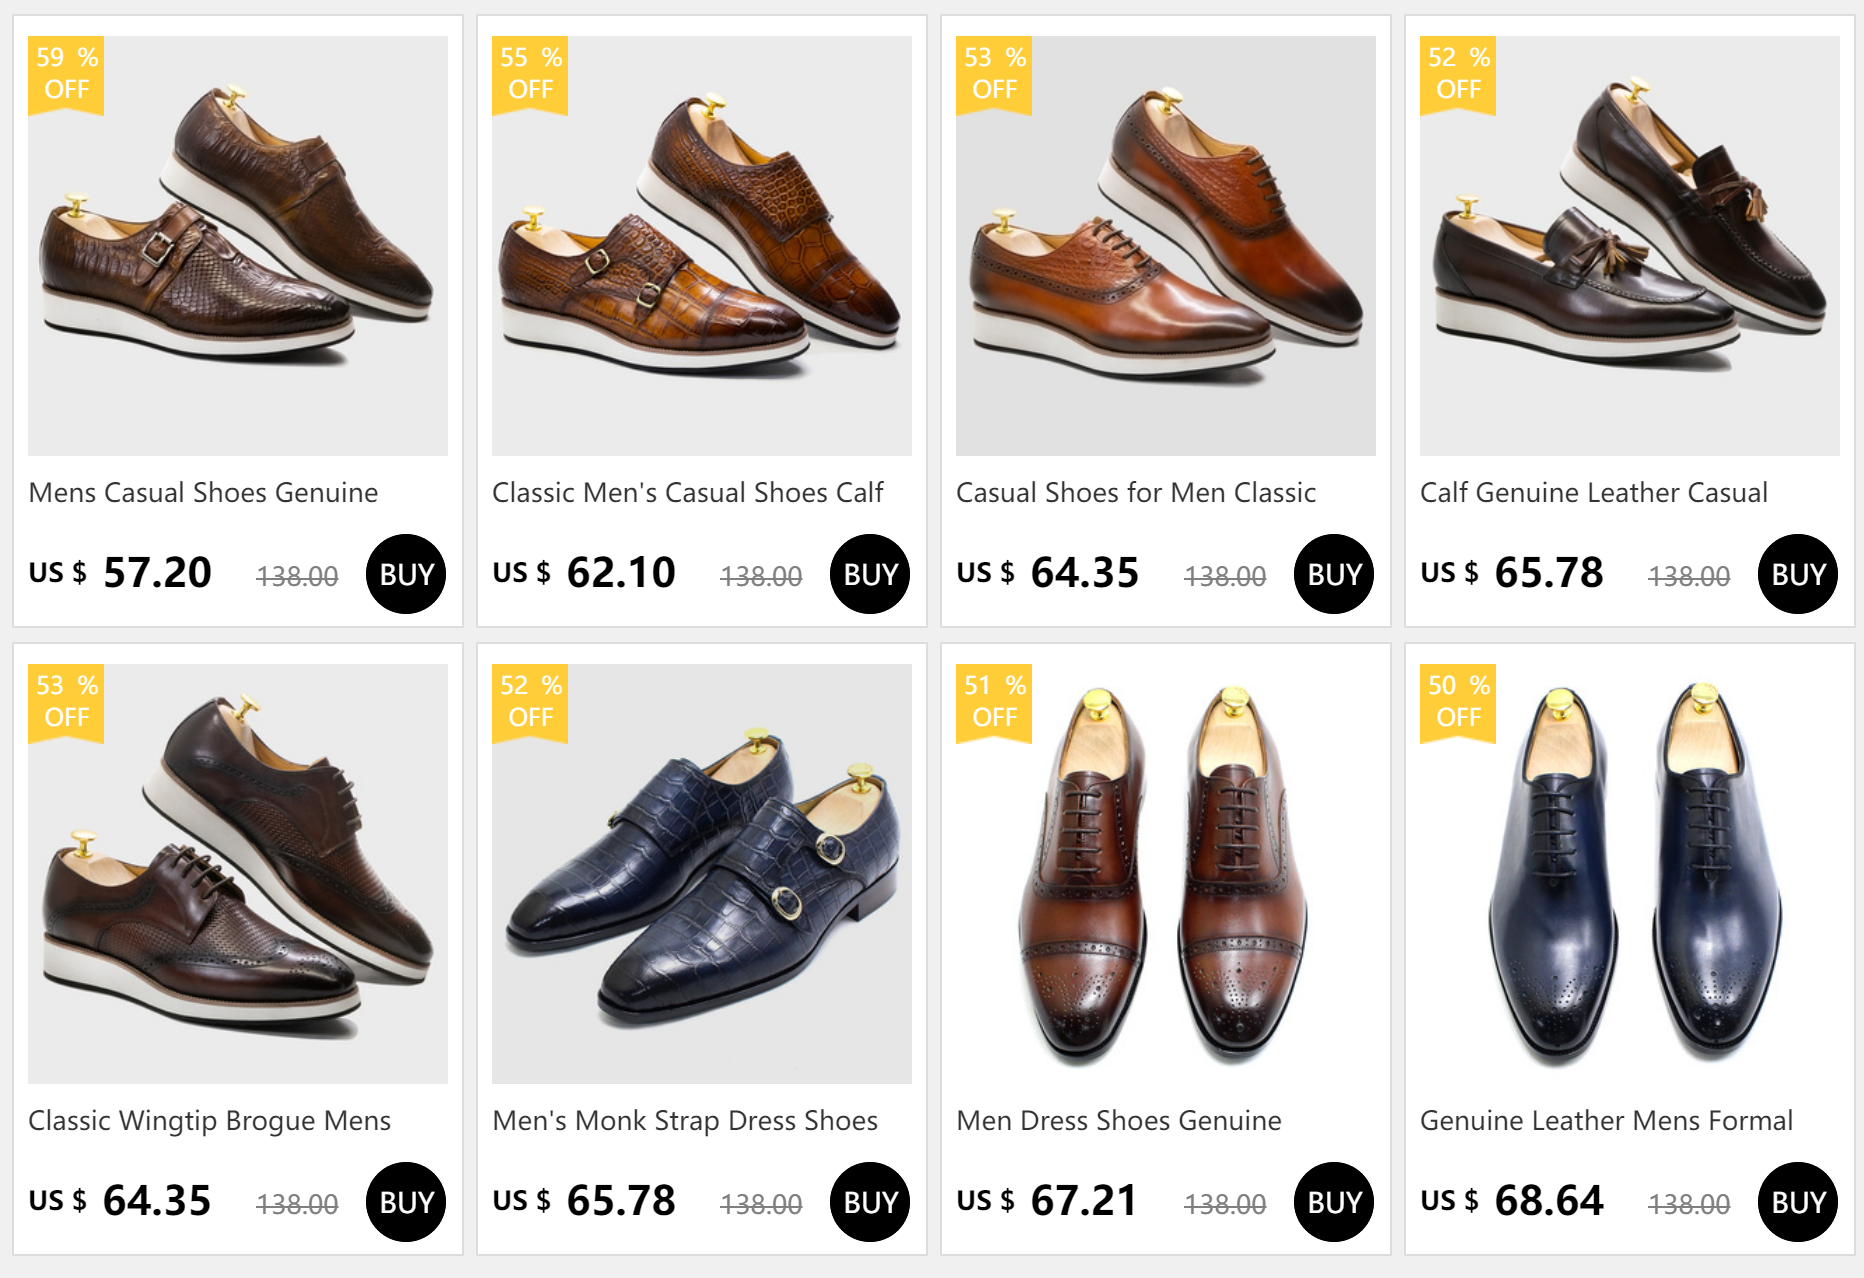View the brown crocodile-pattern buckle shoe image
The width and height of the screenshot is (1864, 1278).
tap(238, 246)
